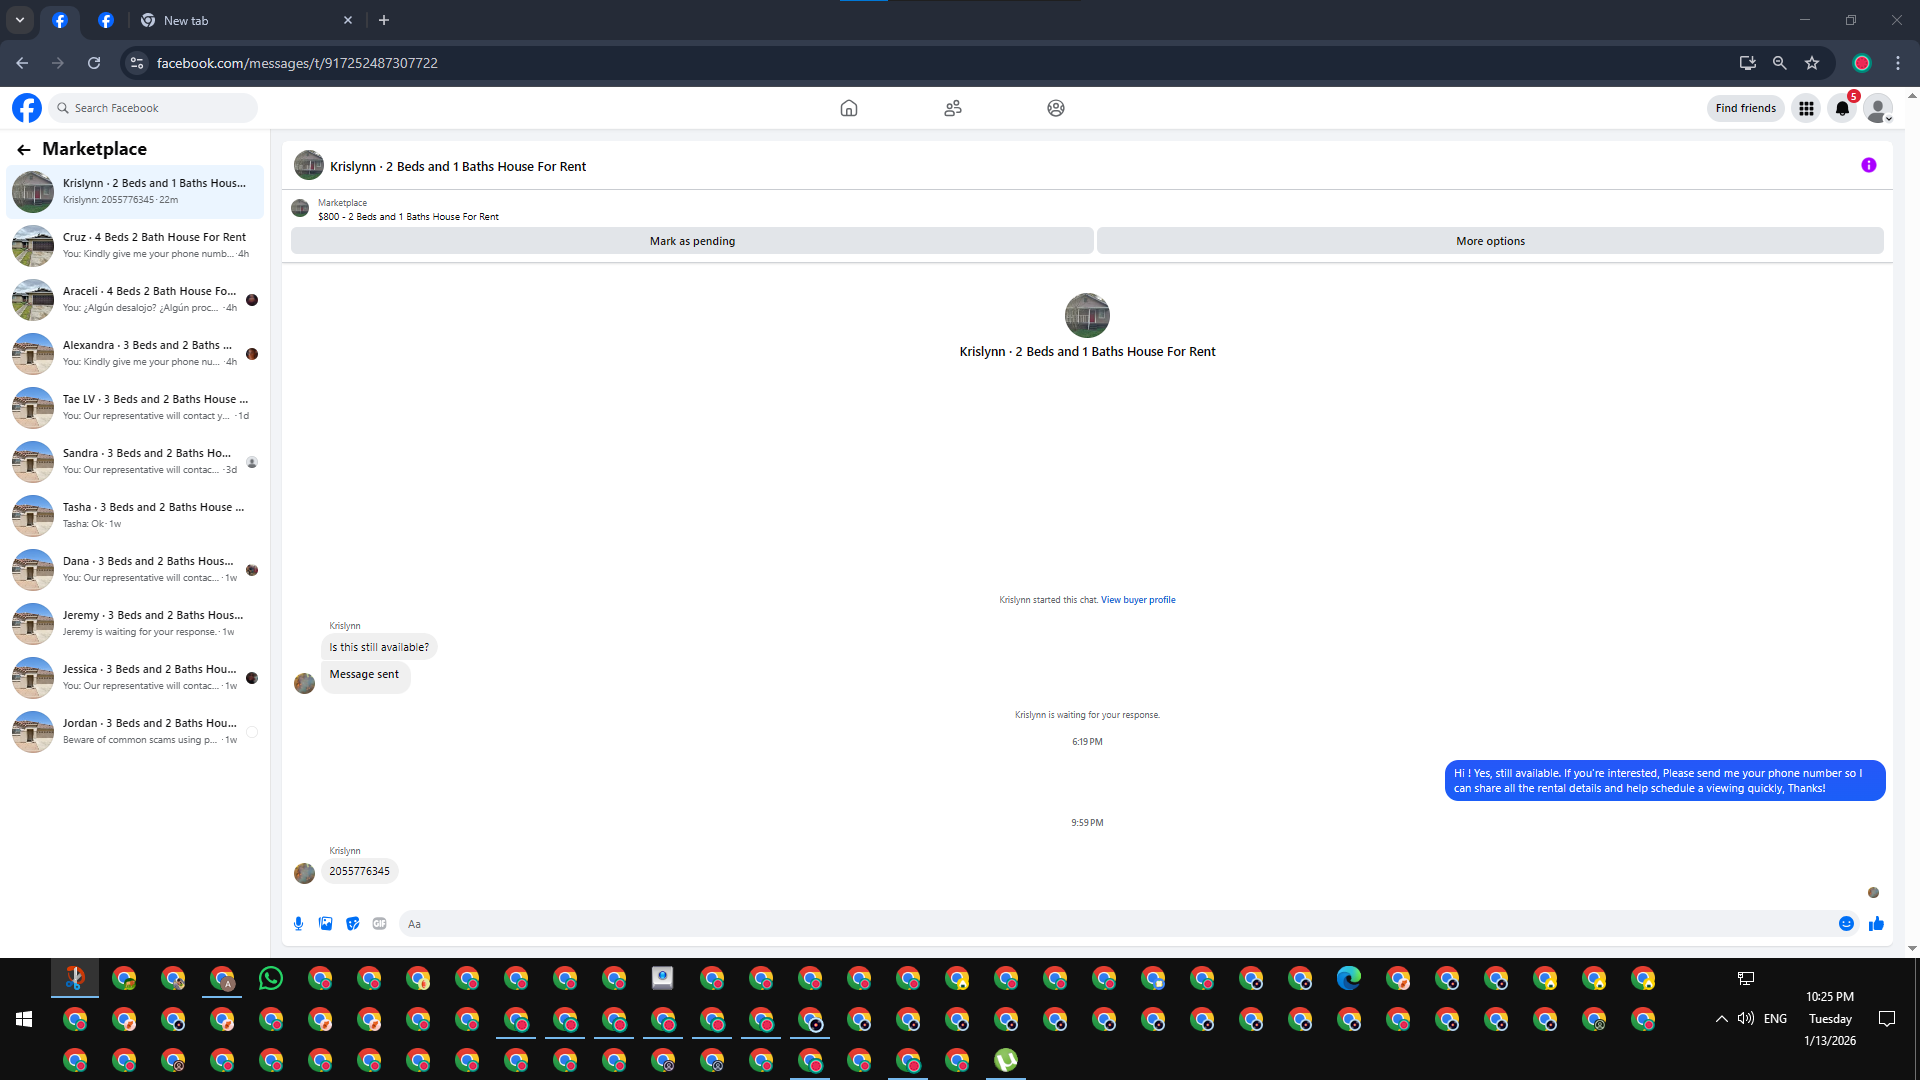Expand the account profile dropdown
The image size is (1920, 1080).
pyautogui.click(x=1879, y=108)
